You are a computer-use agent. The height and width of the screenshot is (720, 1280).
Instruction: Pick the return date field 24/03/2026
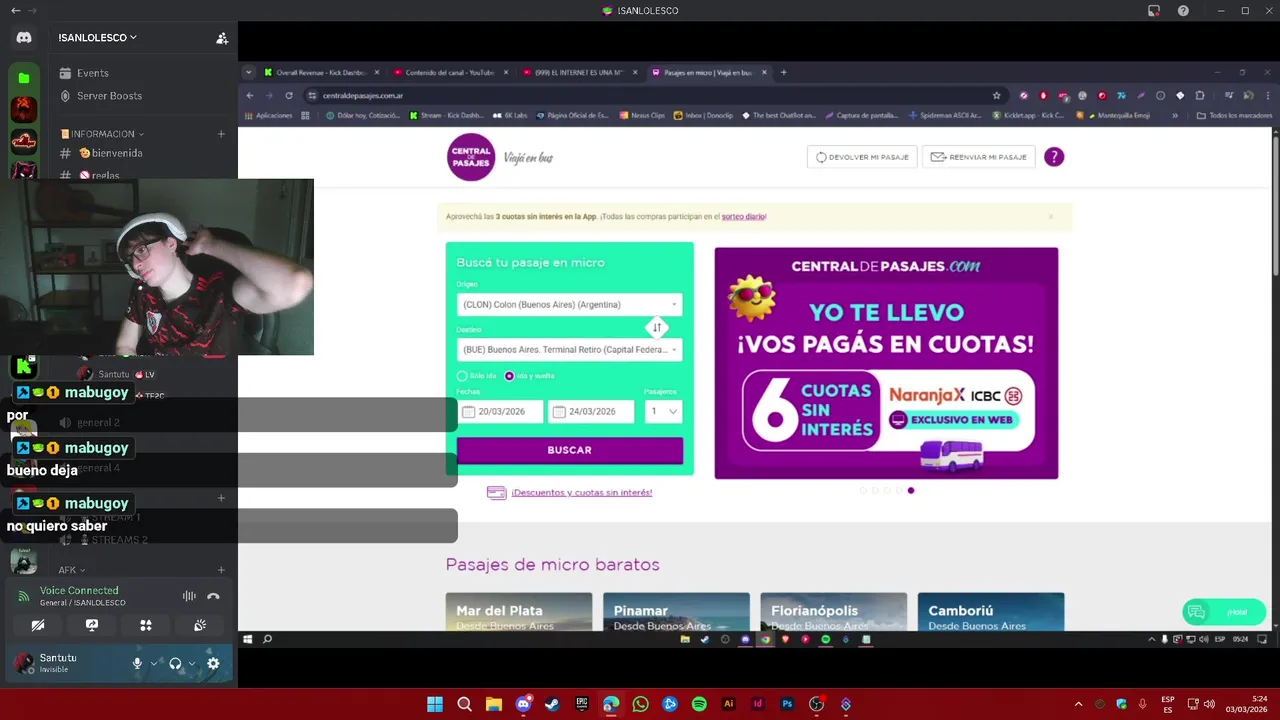coord(590,411)
